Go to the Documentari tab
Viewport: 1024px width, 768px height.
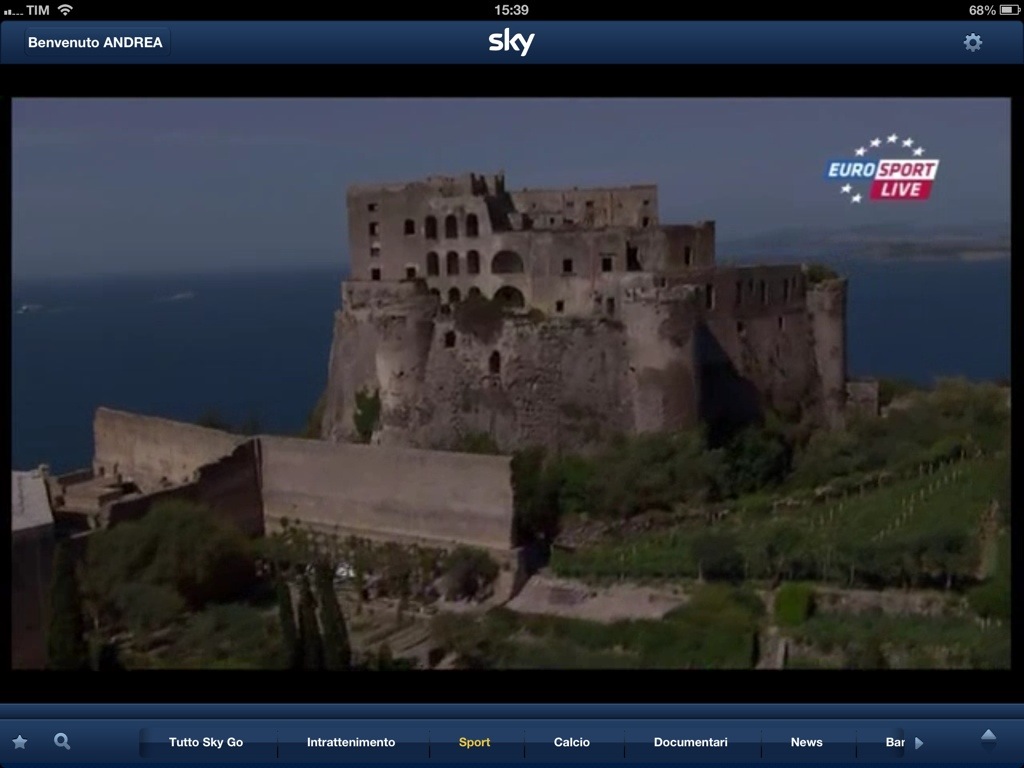click(x=690, y=742)
